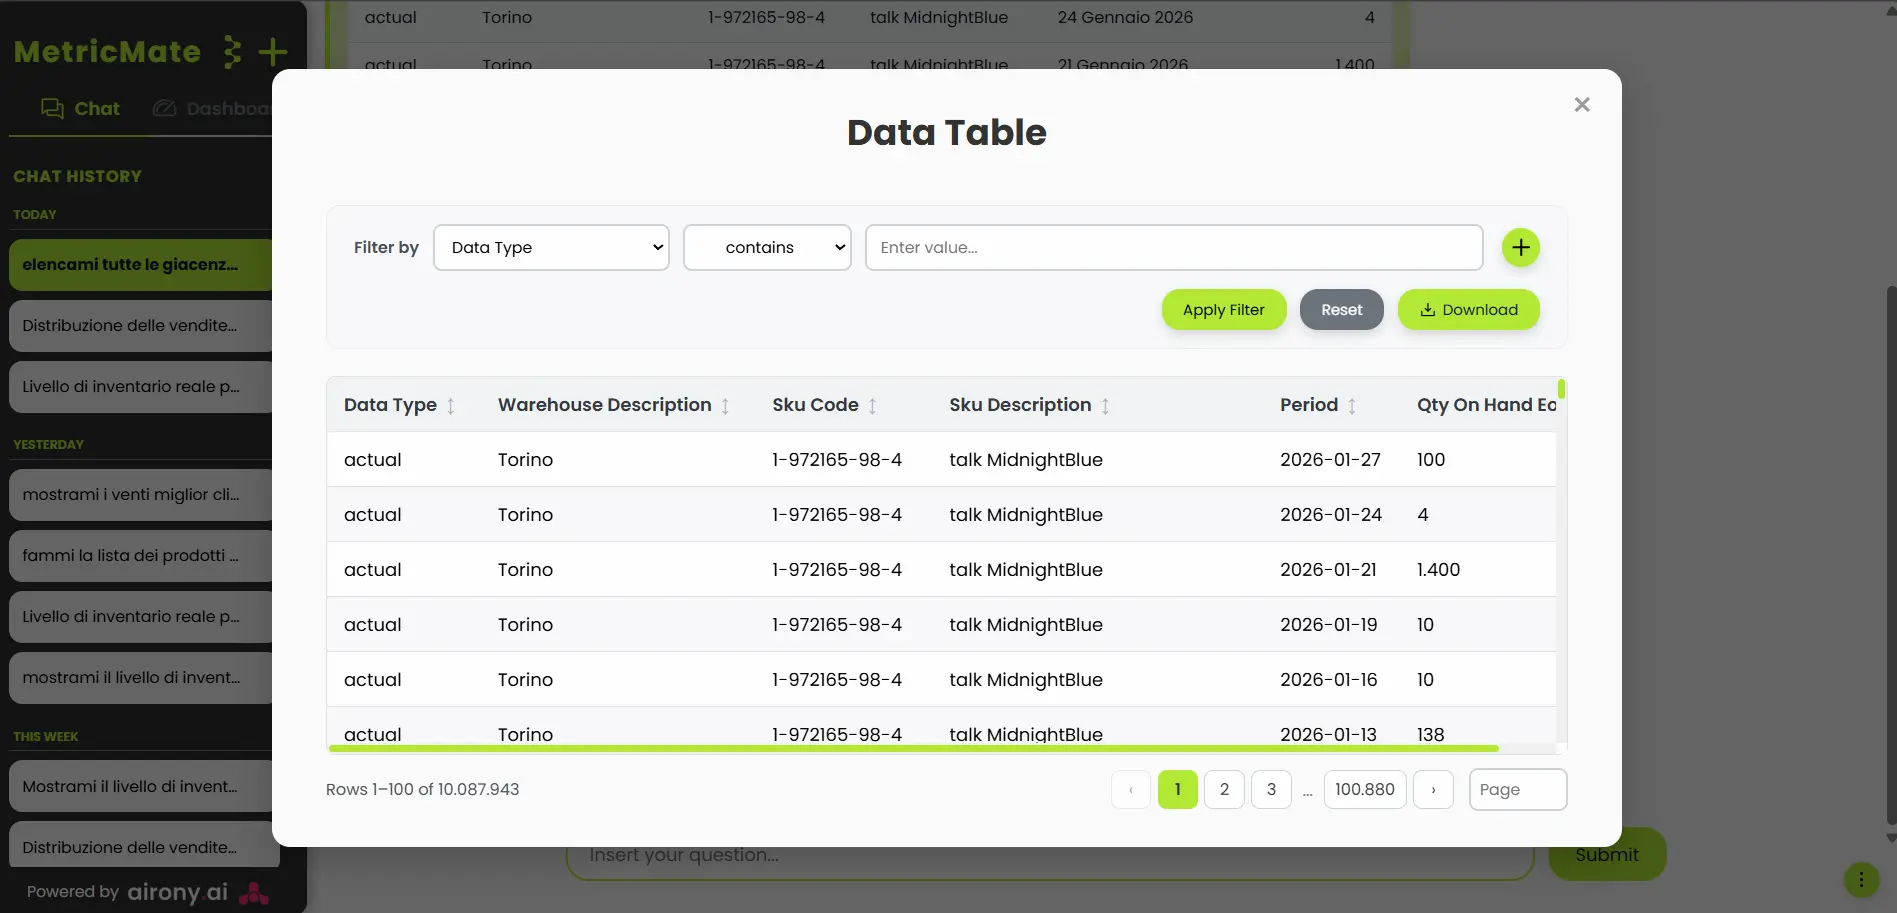Sort by the Period column

coord(1352,406)
